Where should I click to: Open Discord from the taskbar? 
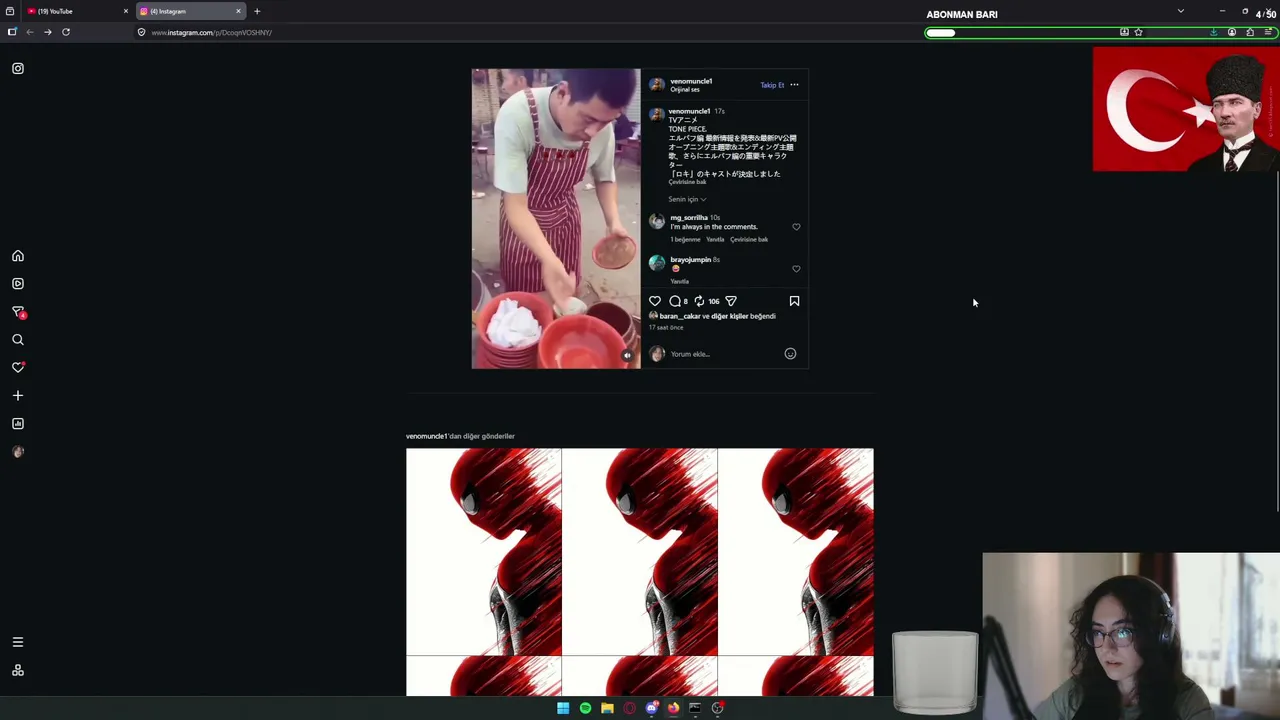[x=651, y=708]
